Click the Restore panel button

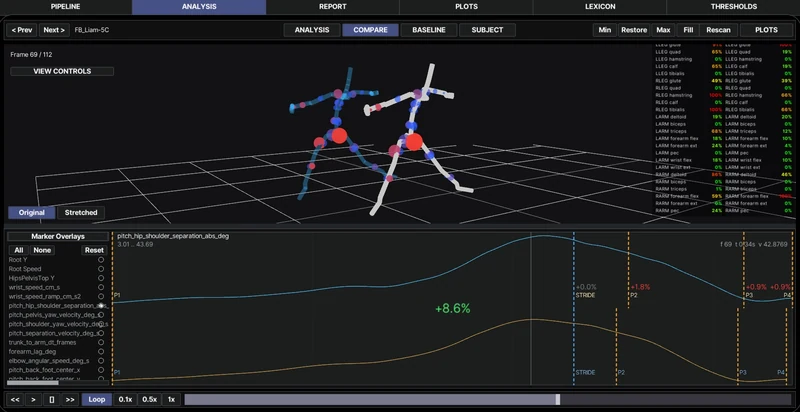[x=634, y=30]
